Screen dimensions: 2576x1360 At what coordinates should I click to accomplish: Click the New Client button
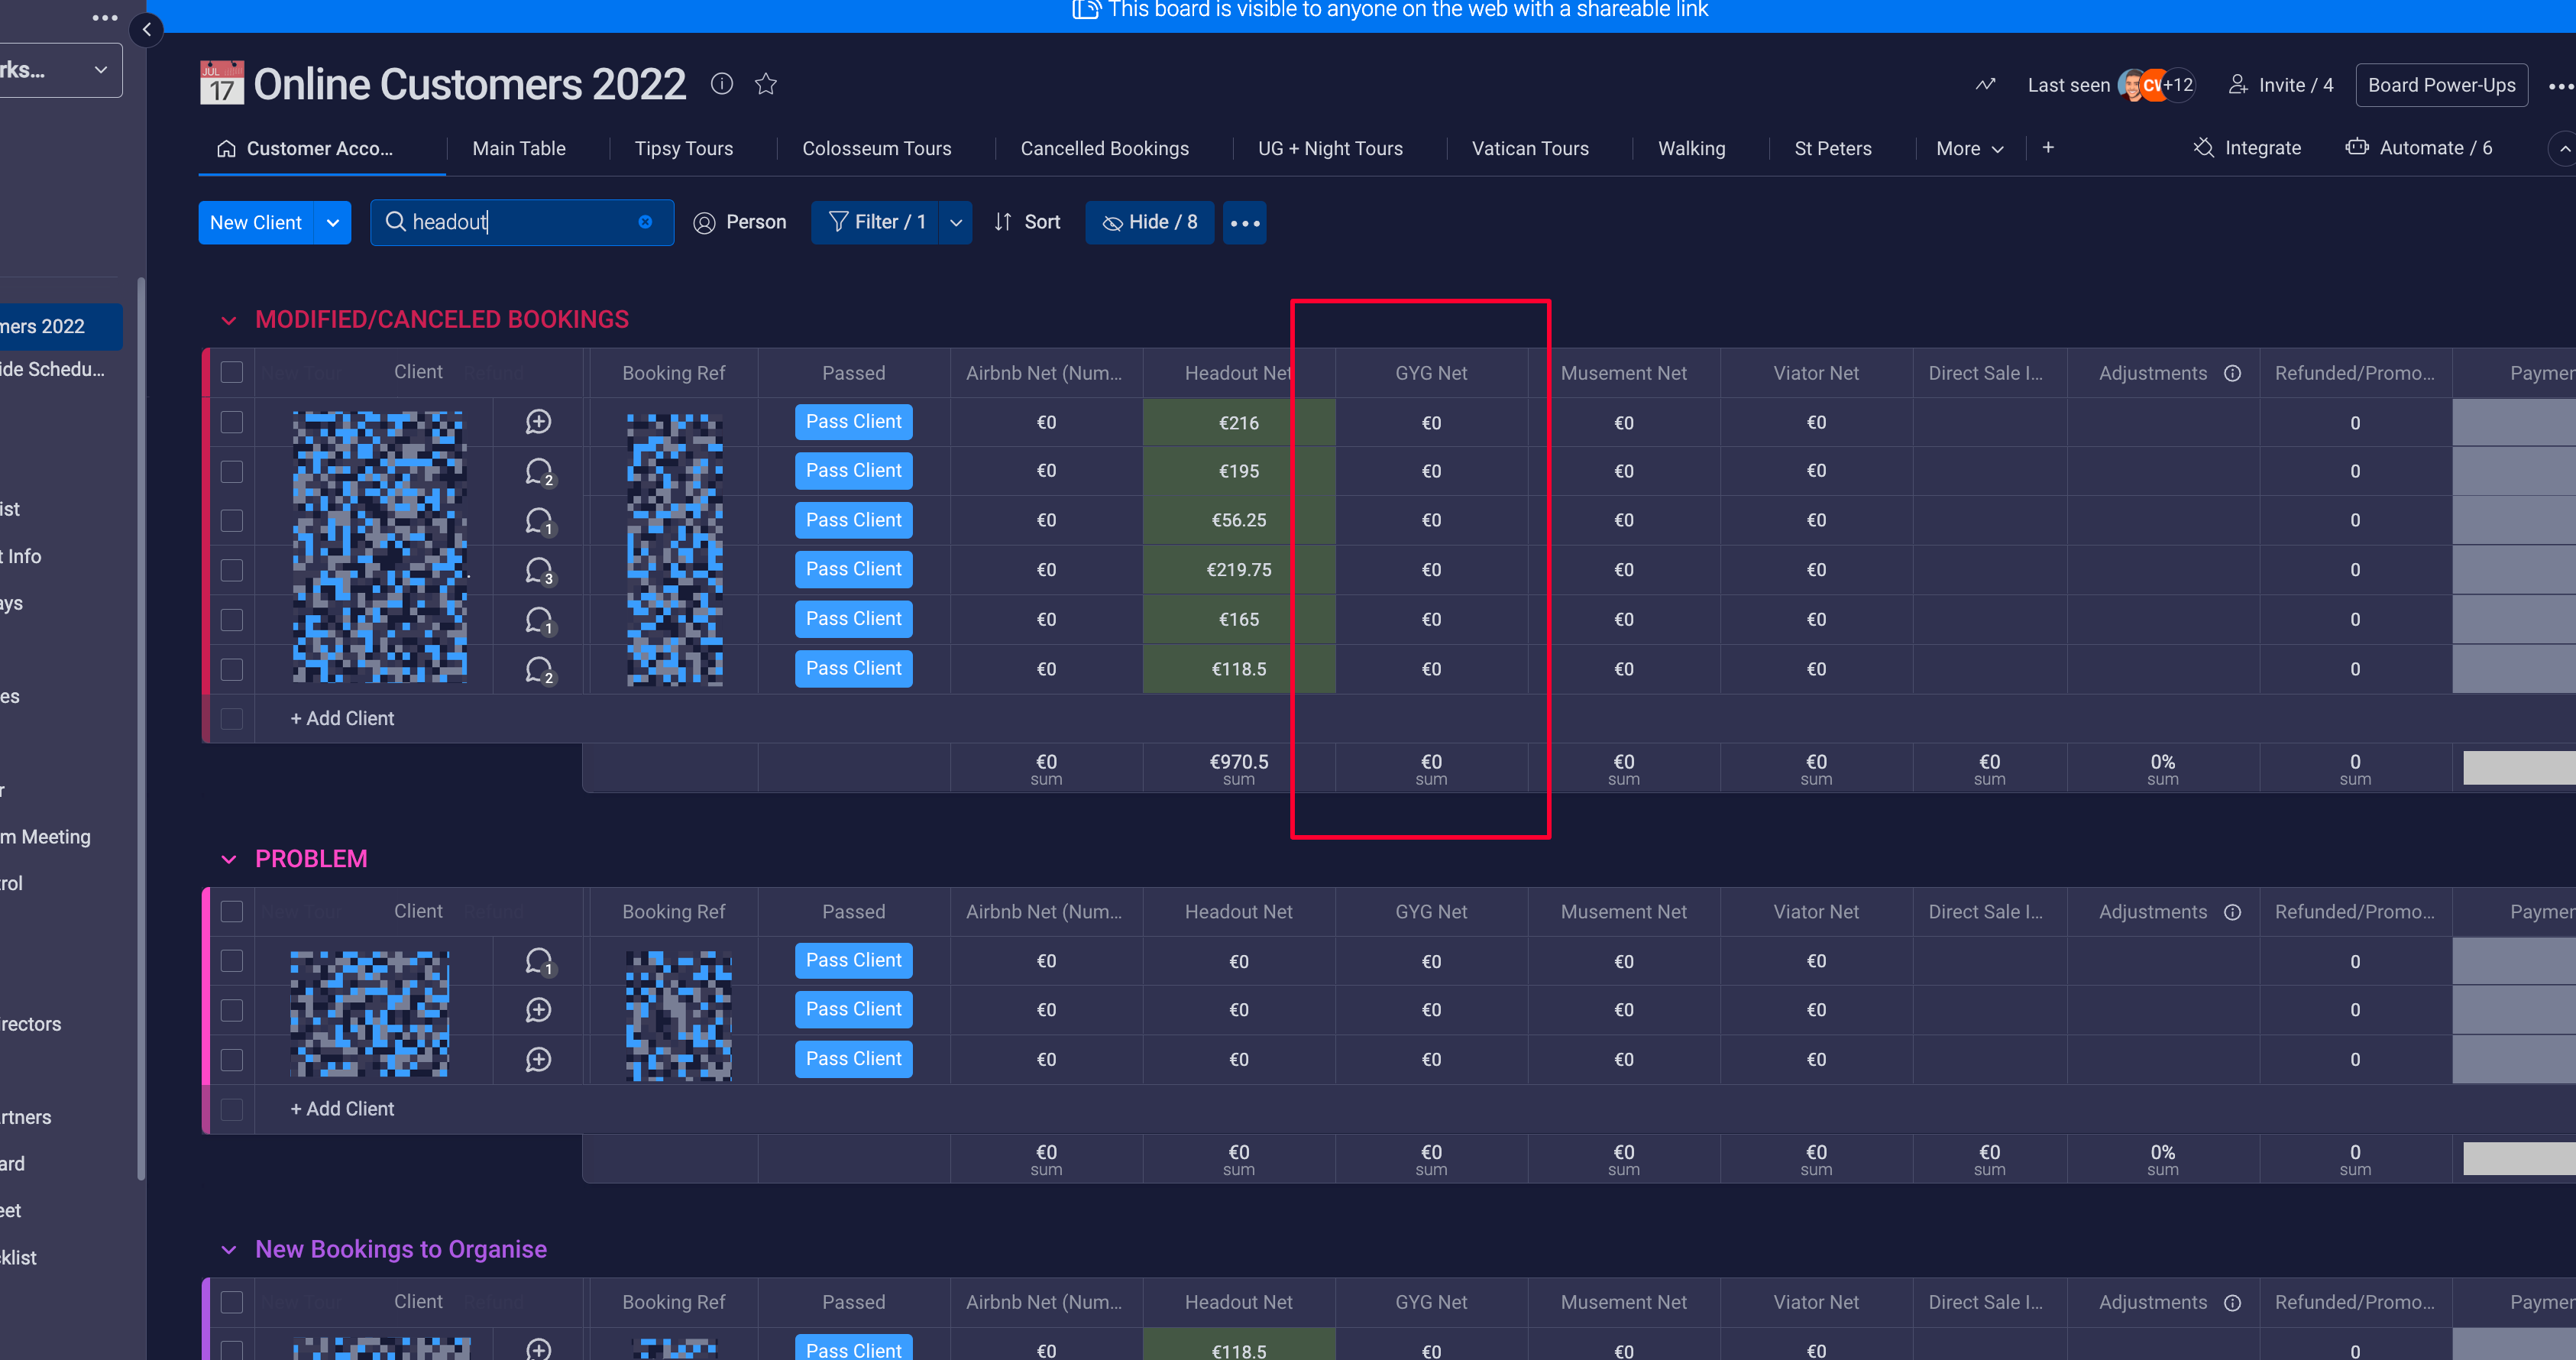[256, 222]
